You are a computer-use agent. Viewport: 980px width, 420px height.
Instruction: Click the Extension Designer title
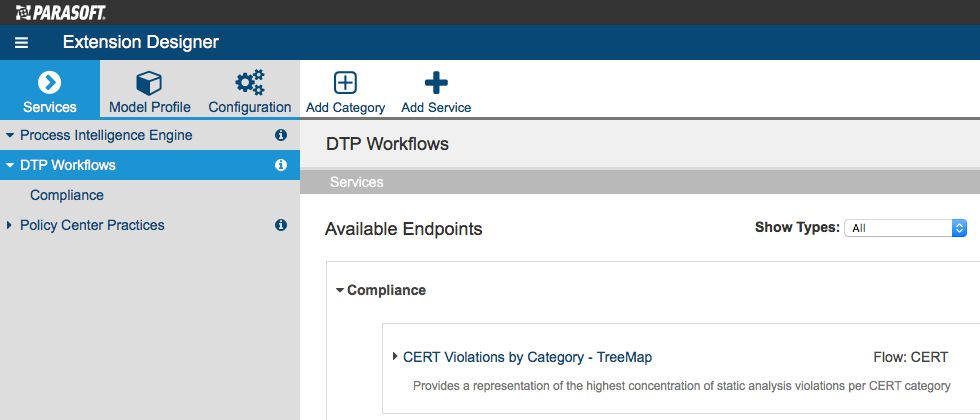point(141,42)
